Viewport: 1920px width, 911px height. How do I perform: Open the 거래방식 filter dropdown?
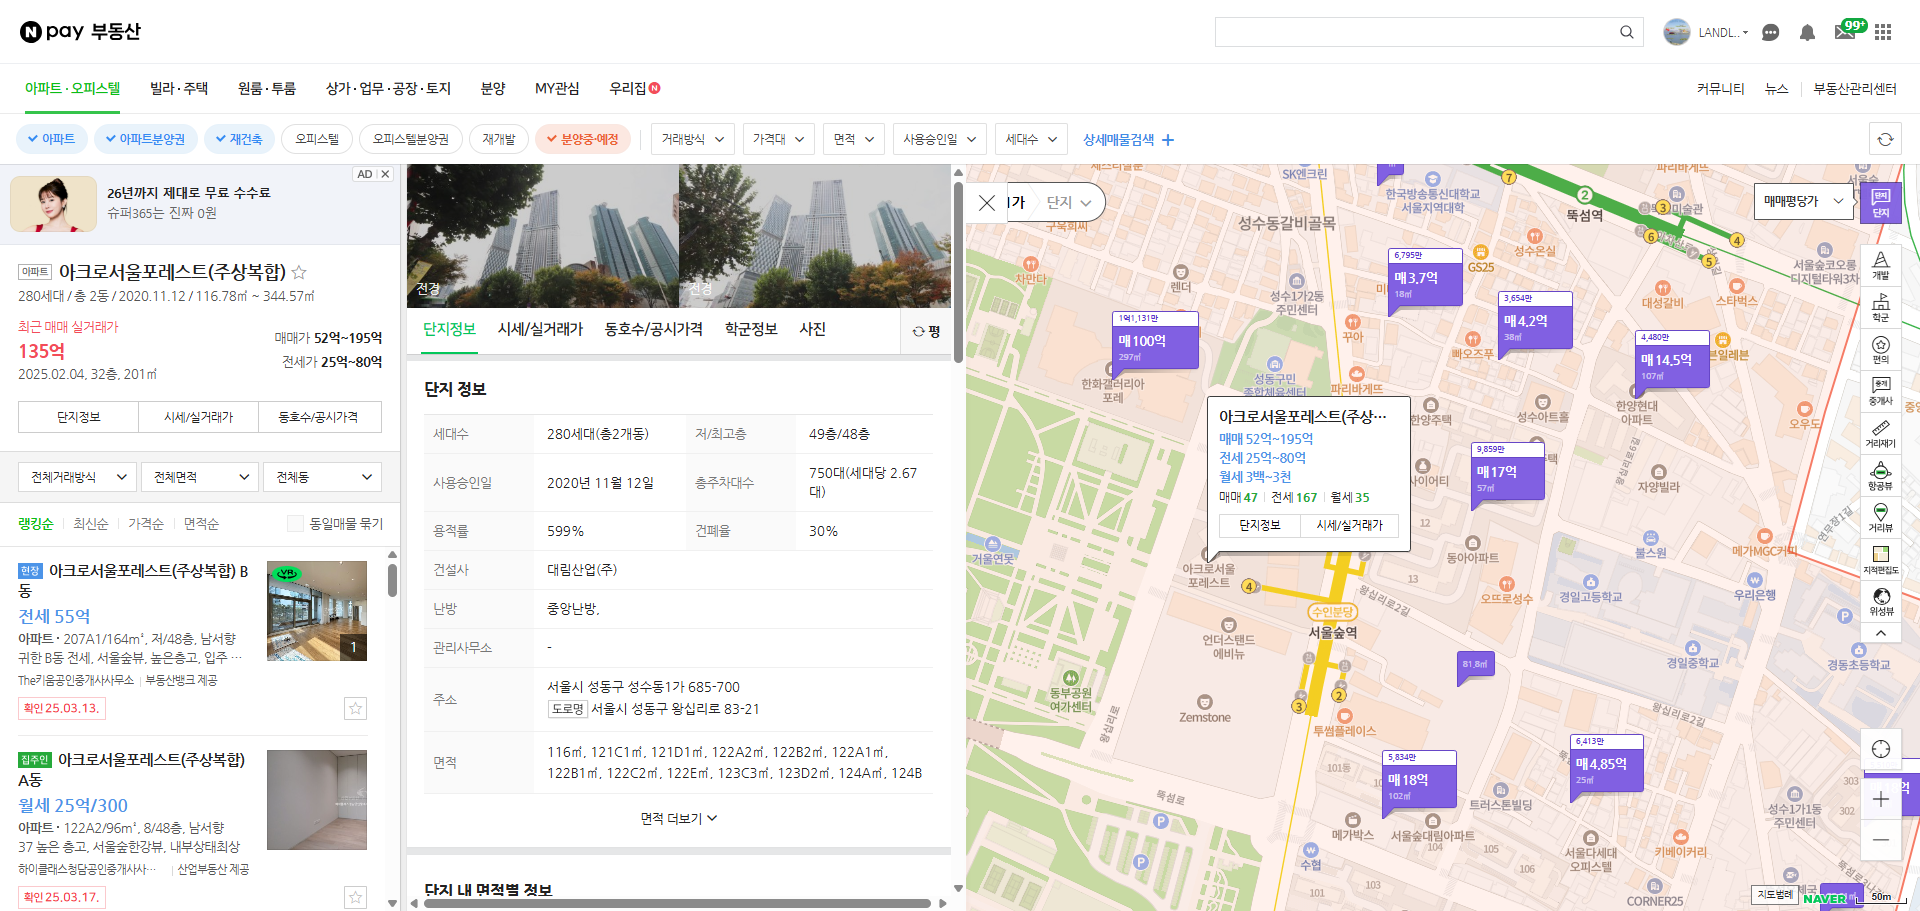pos(693,139)
